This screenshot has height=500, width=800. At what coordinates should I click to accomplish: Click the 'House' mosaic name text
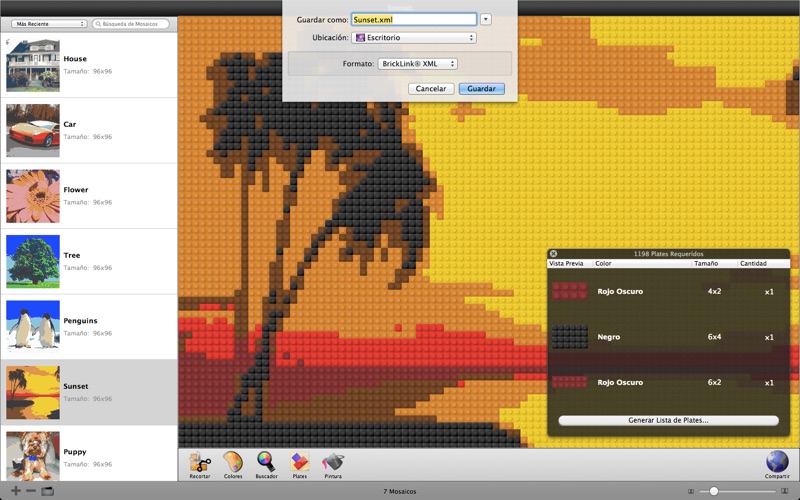[x=75, y=59]
